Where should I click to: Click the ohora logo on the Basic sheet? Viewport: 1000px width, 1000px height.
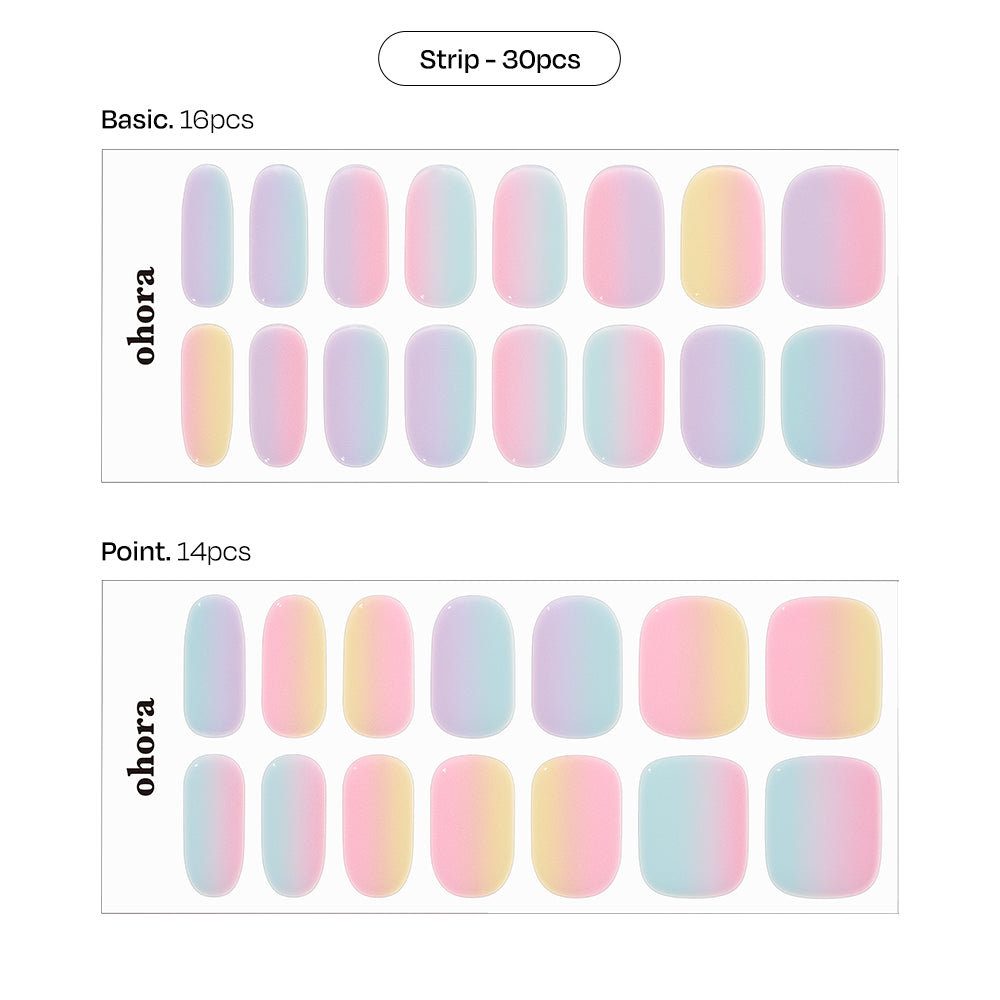click(x=144, y=315)
